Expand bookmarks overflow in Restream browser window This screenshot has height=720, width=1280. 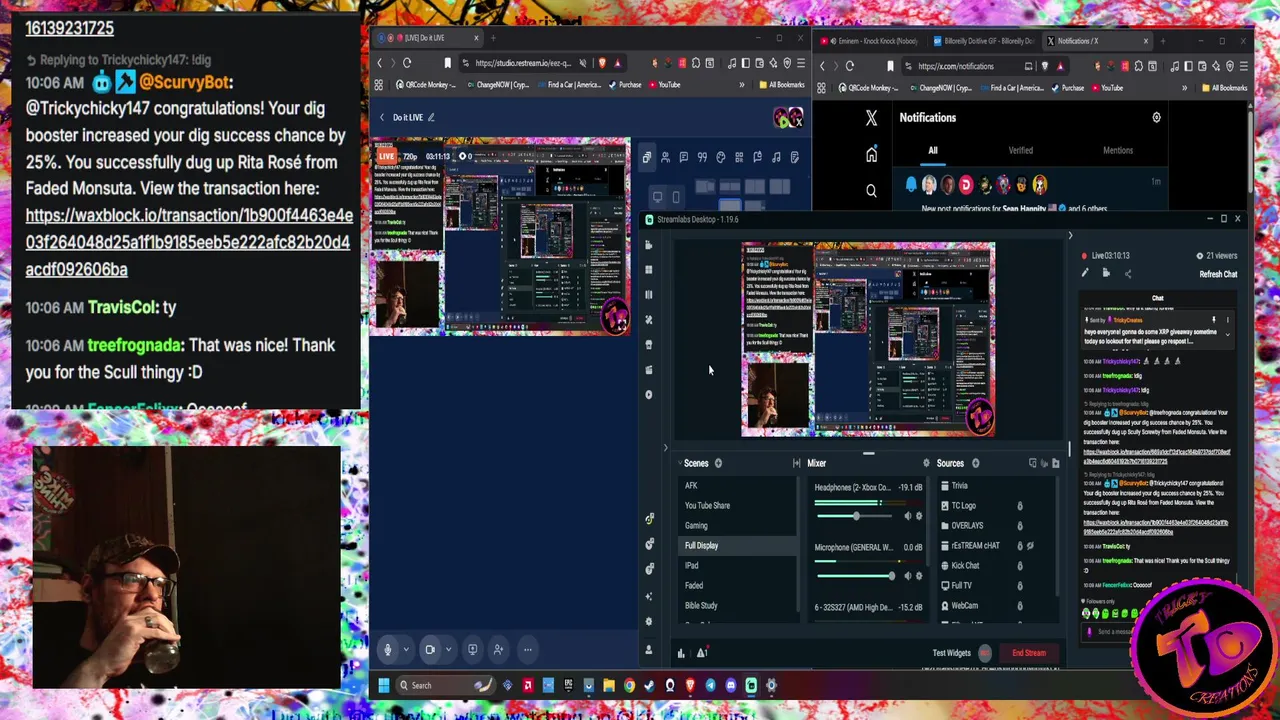tap(742, 85)
